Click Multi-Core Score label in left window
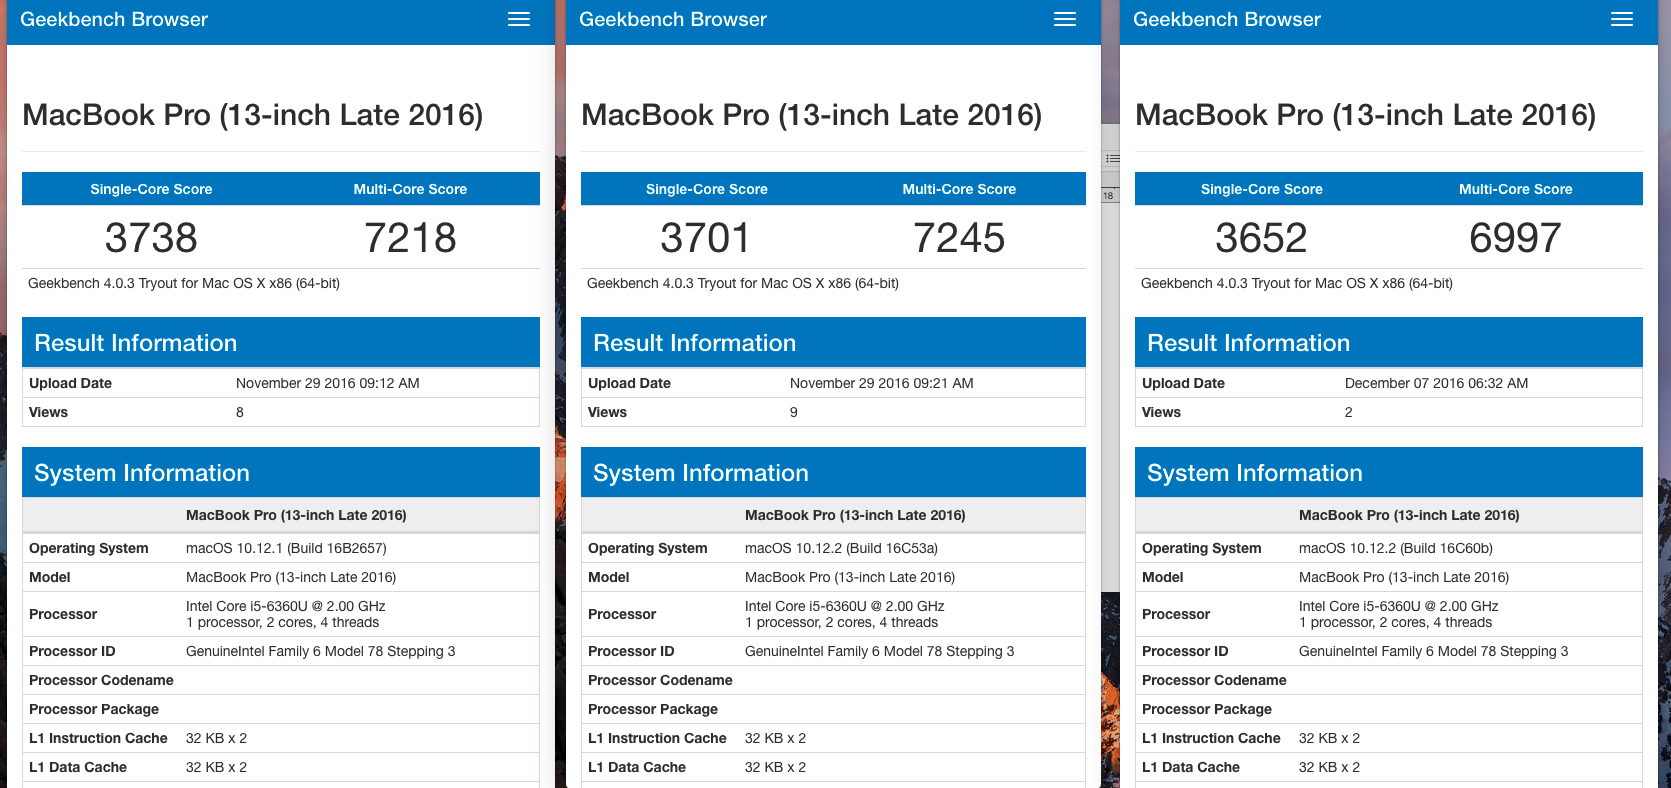The image size is (1671, 788). click(410, 189)
